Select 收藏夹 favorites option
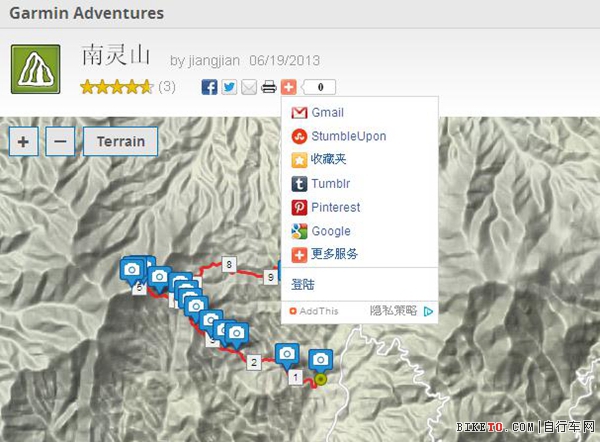 (x=329, y=159)
